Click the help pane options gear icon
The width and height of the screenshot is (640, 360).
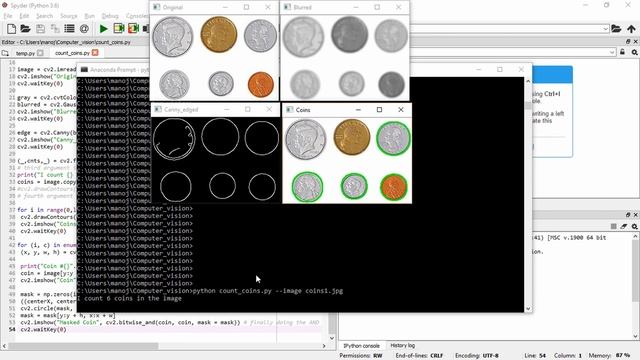pyautogui.click(x=634, y=52)
